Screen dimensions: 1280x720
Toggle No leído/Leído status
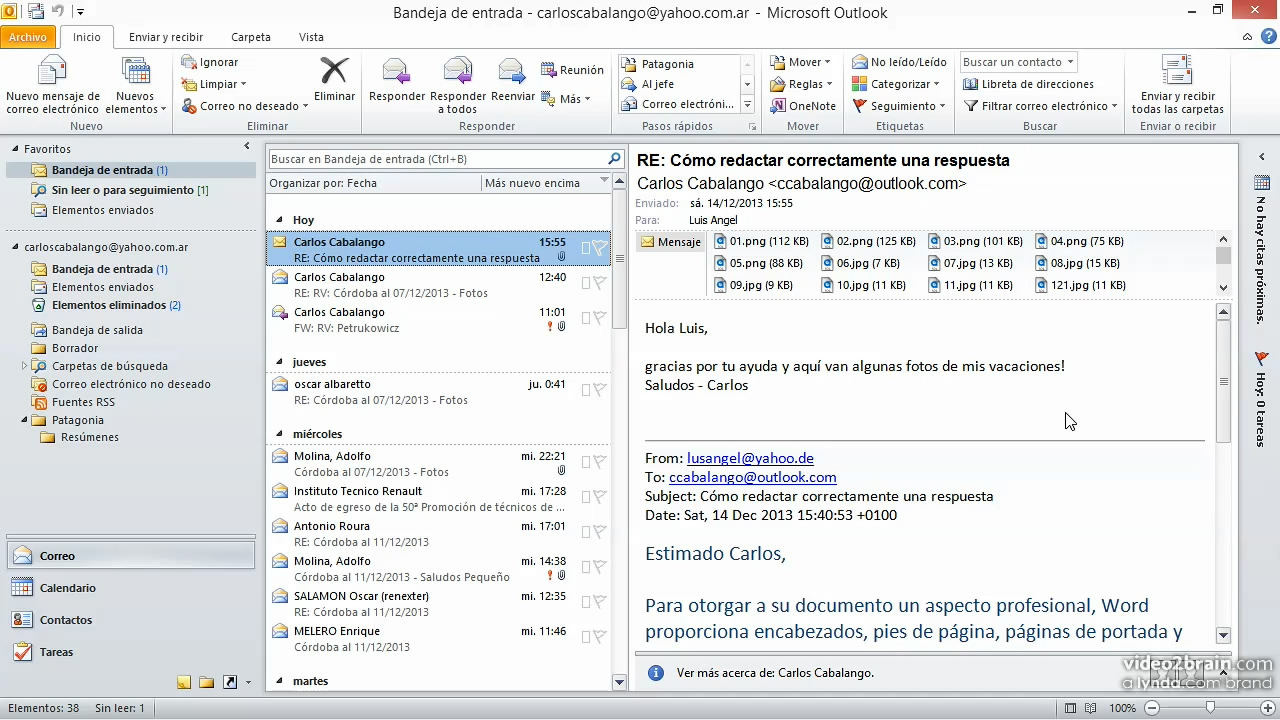coord(899,62)
